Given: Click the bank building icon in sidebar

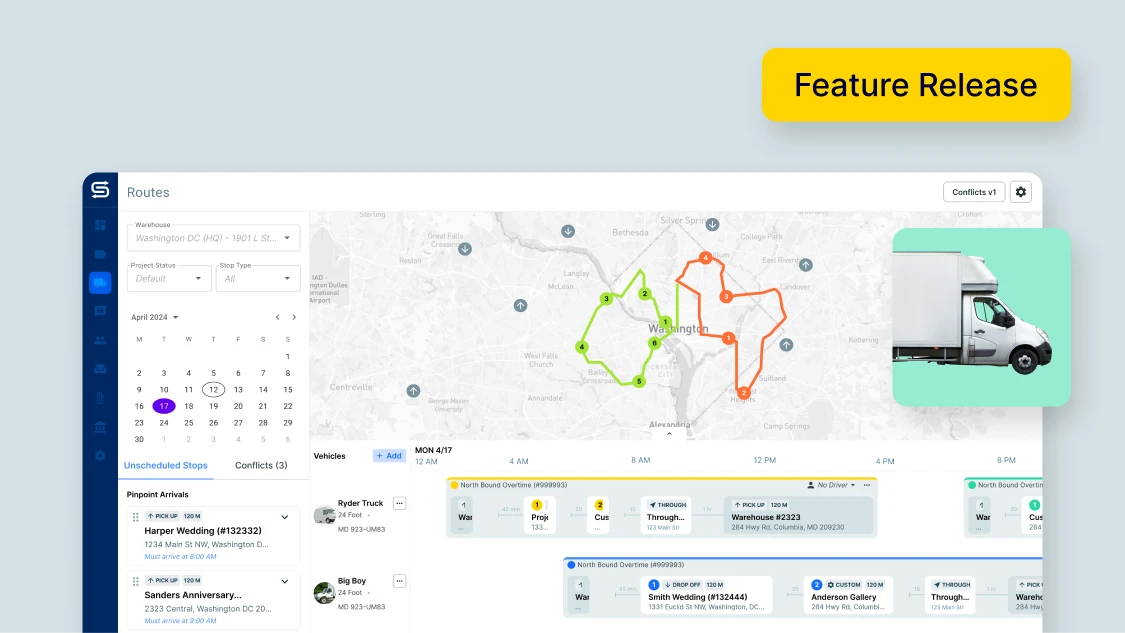Looking at the screenshot, I should (x=100, y=427).
